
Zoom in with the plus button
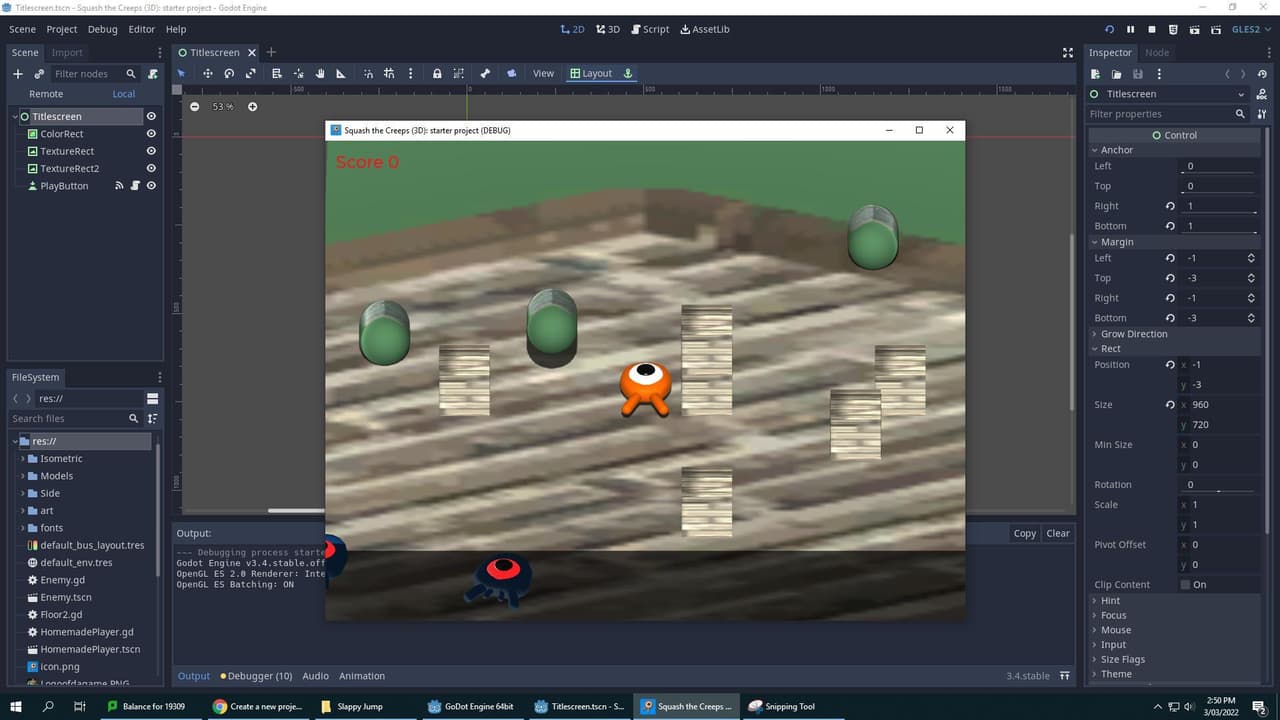(252, 106)
